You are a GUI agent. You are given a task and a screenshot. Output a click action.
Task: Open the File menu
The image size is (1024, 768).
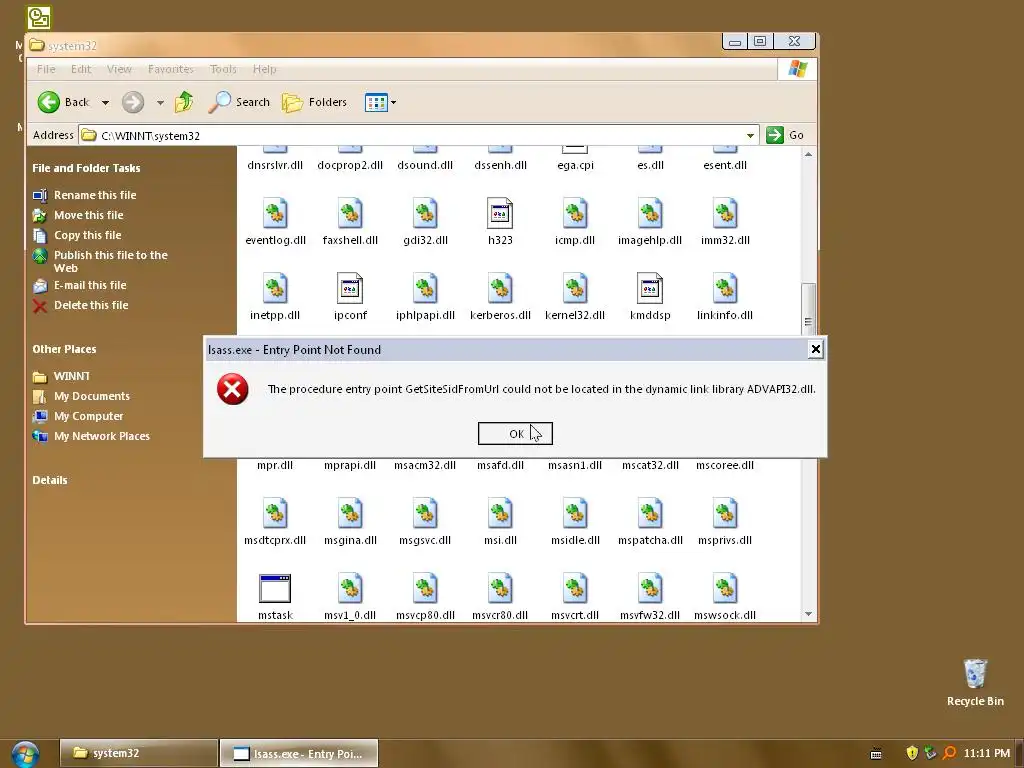coord(46,69)
